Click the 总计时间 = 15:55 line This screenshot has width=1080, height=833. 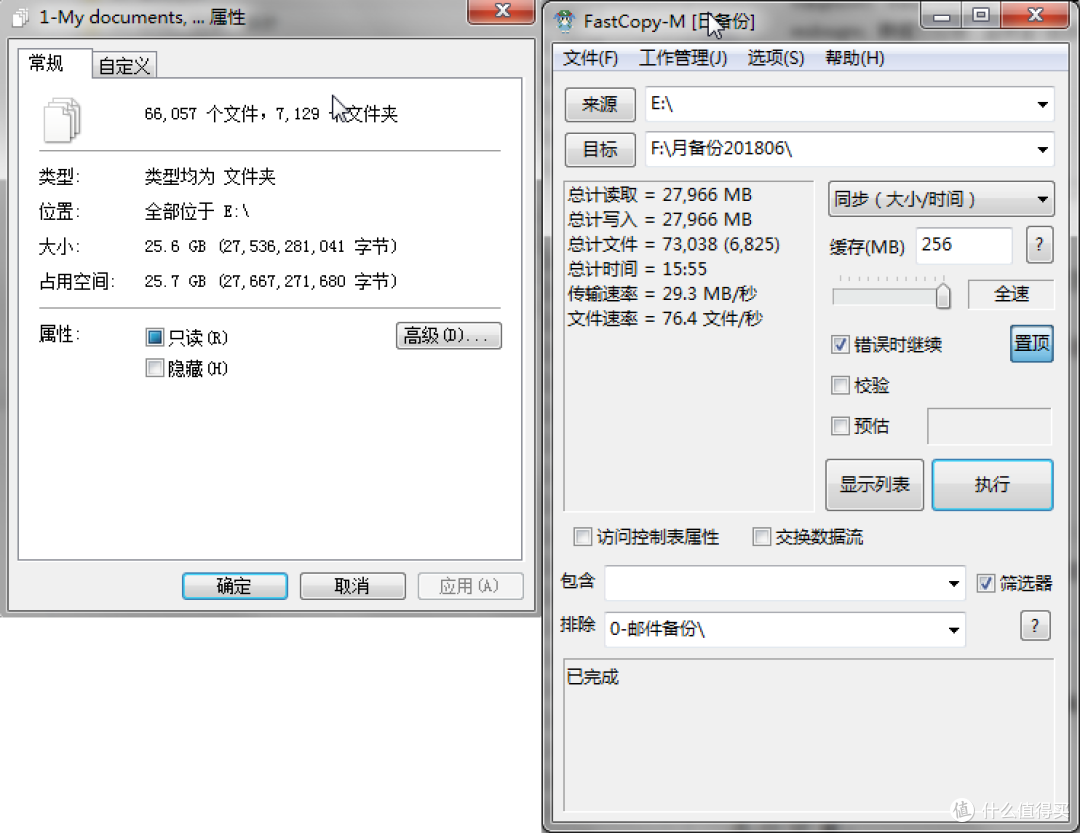pyautogui.click(x=637, y=269)
